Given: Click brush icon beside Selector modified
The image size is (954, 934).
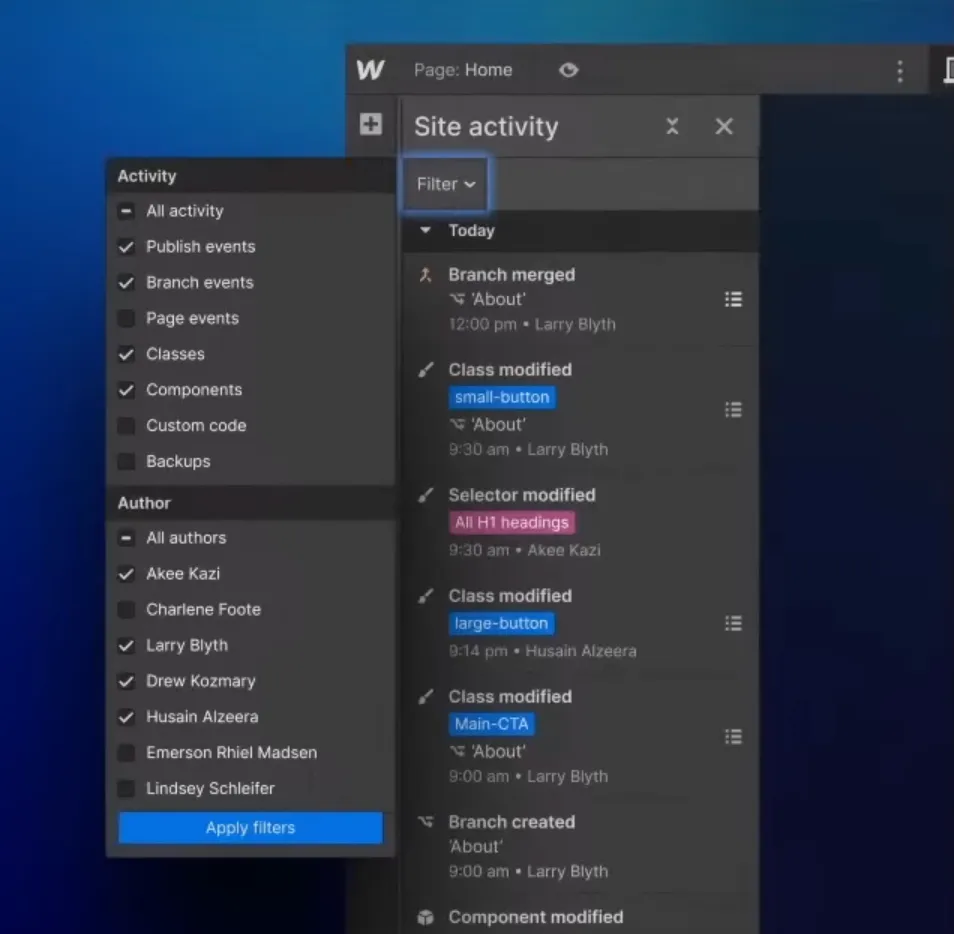Looking at the screenshot, I should coord(426,495).
